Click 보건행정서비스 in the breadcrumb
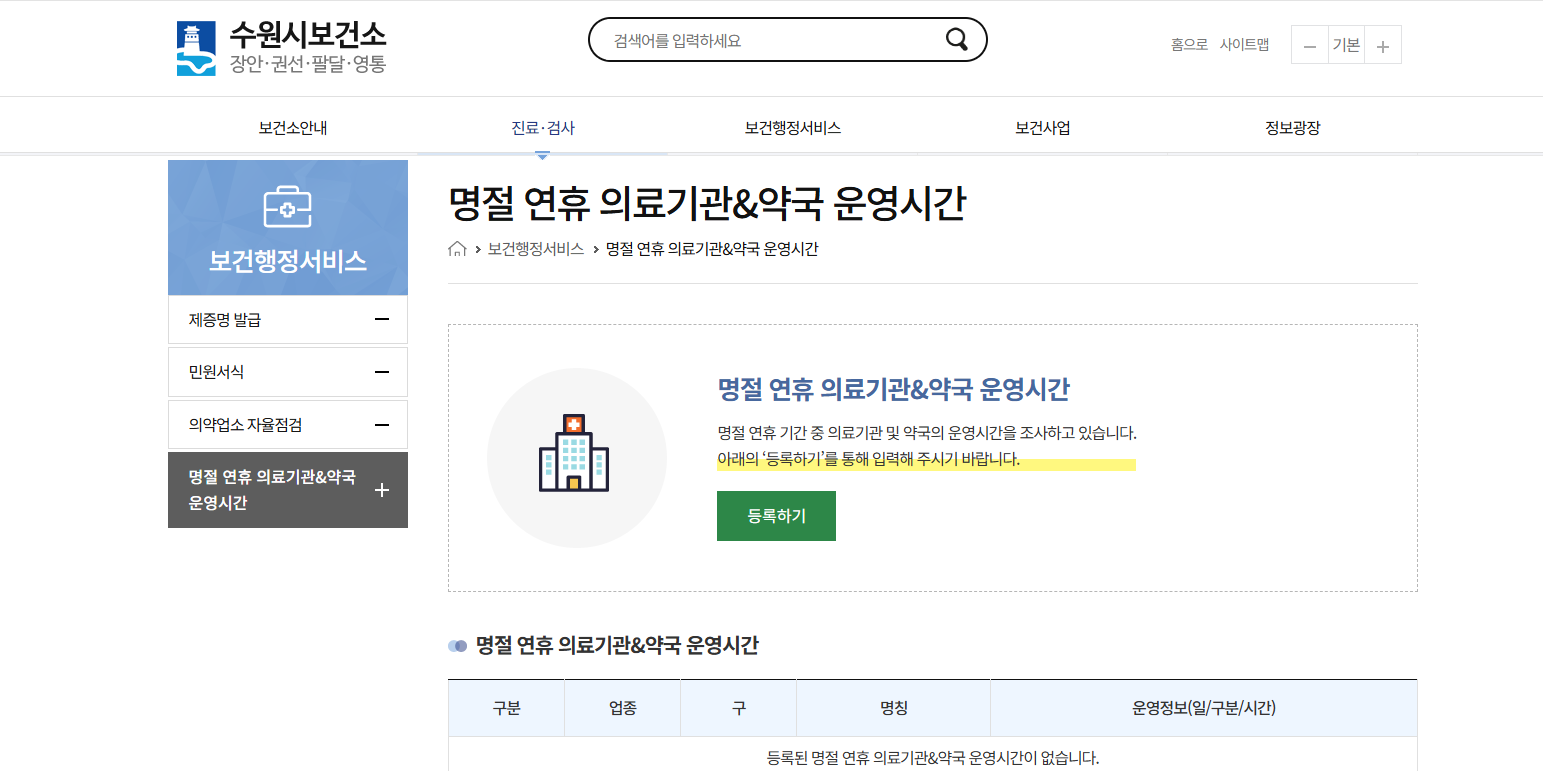This screenshot has width=1543, height=771. (x=536, y=249)
